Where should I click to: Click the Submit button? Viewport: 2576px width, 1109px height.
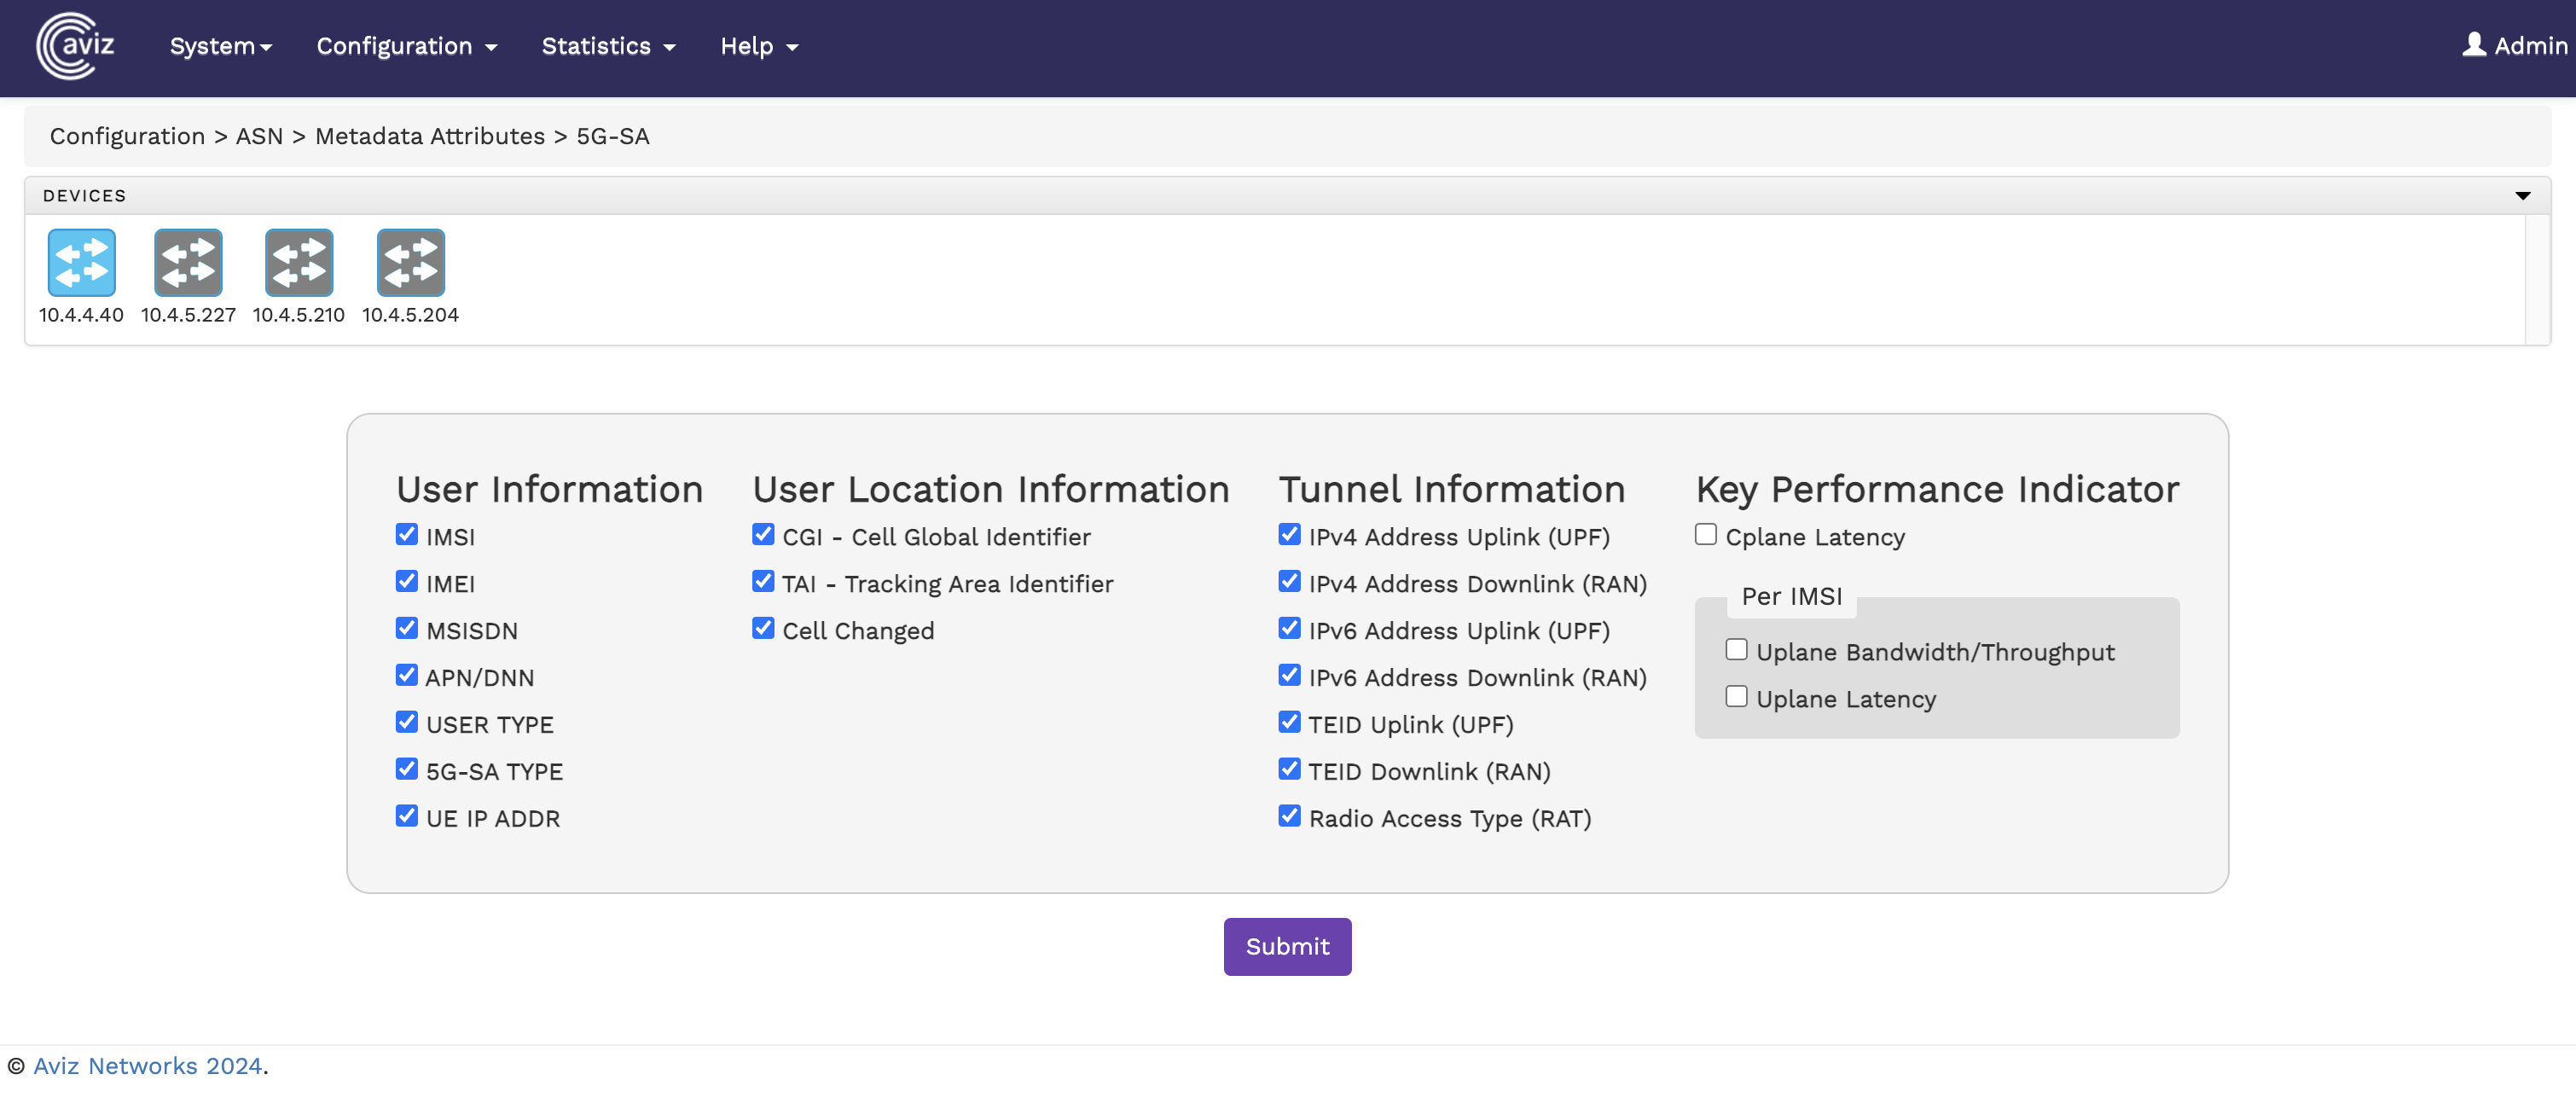click(x=1287, y=946)
